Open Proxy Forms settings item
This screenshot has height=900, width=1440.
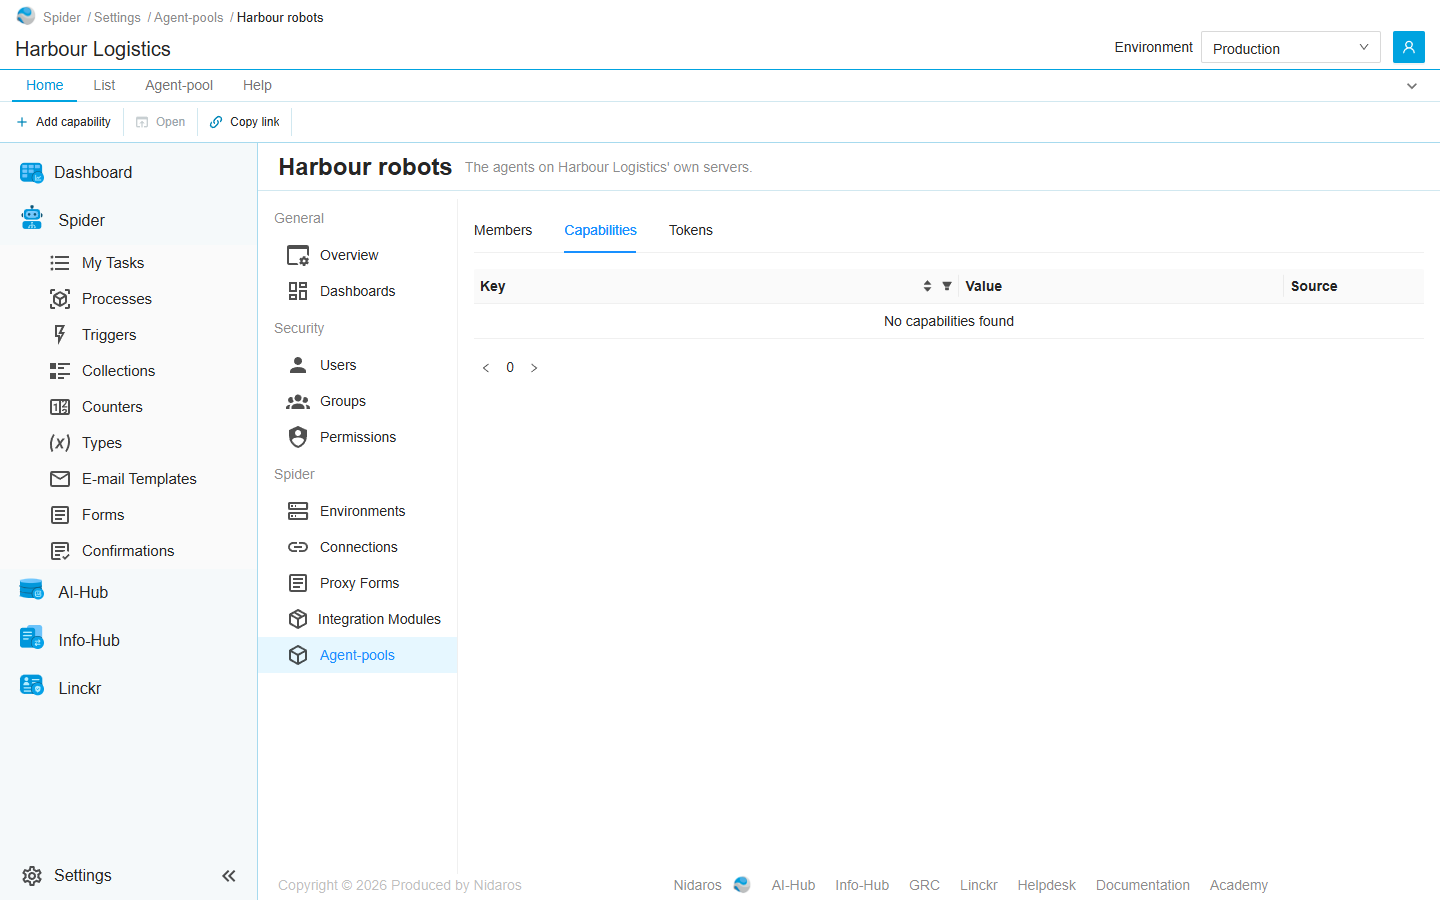click(358, 583)
